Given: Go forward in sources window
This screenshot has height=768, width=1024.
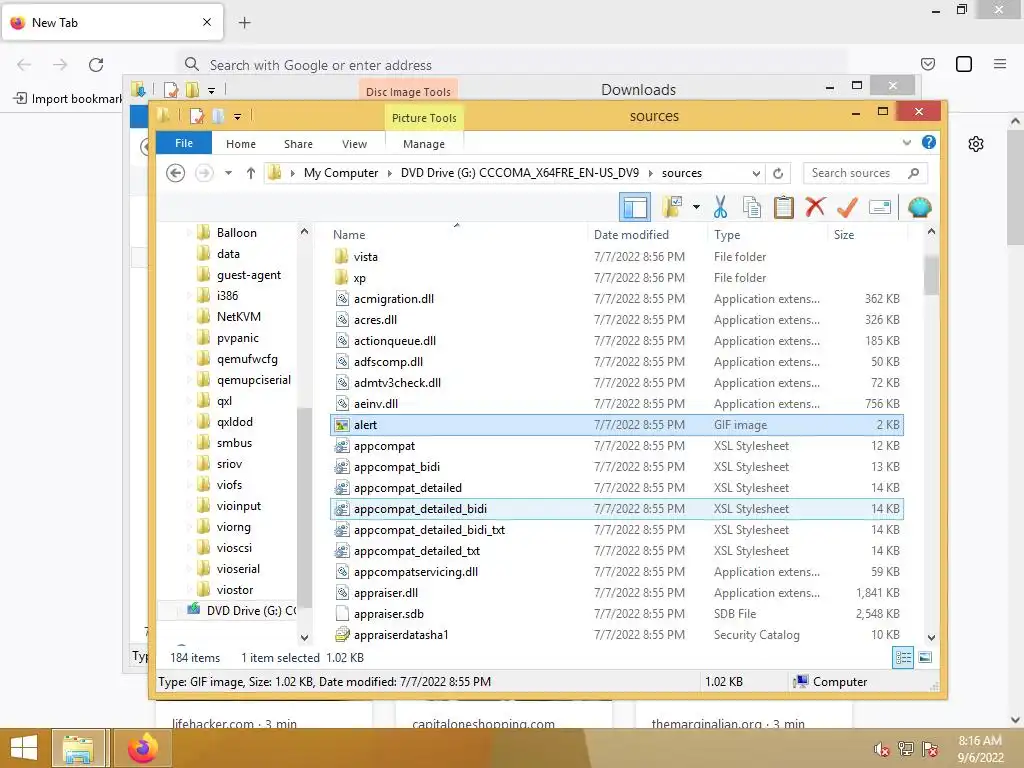Looking at the screenshot, I should 204,173.
